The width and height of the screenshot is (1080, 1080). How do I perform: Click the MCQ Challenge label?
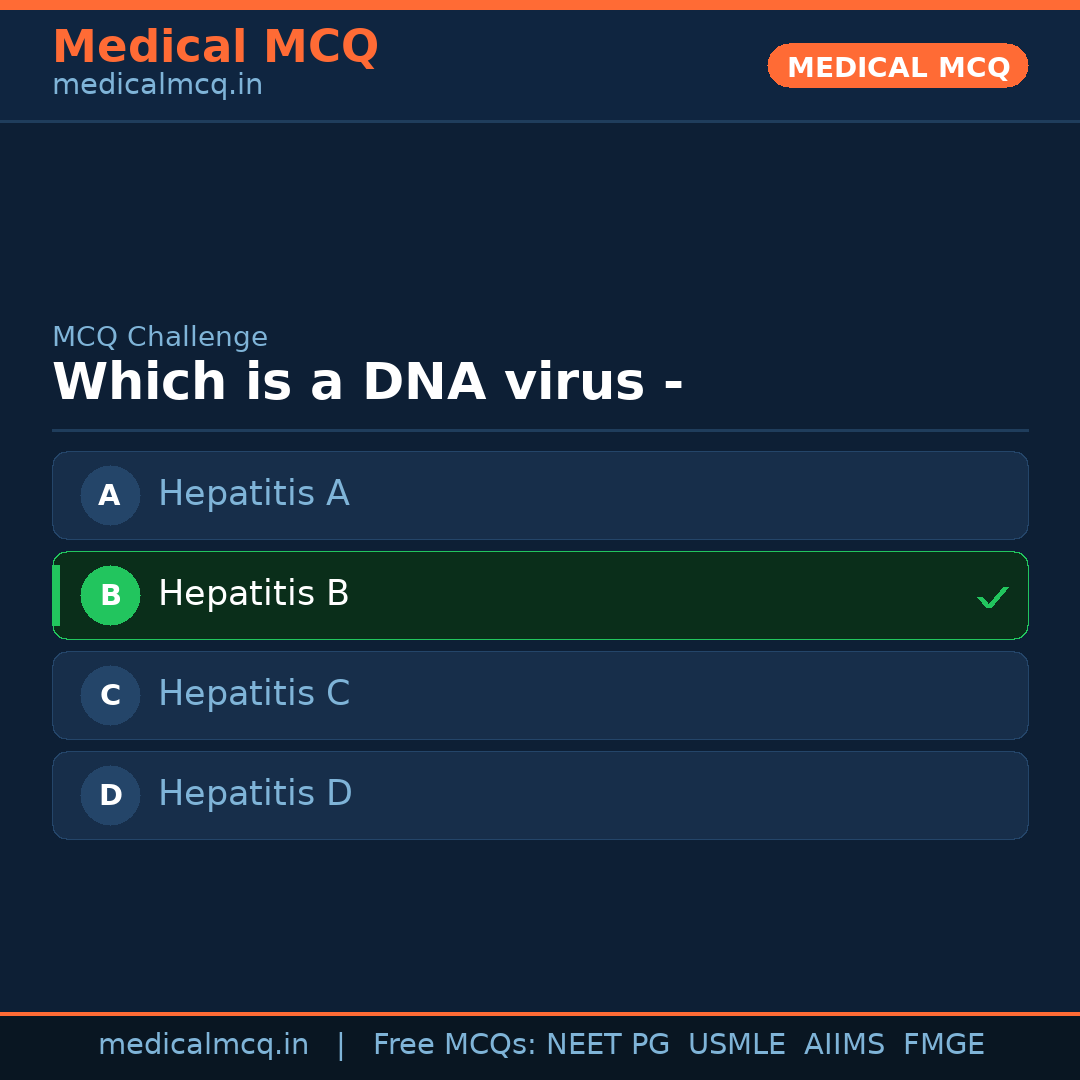[160, 338]
